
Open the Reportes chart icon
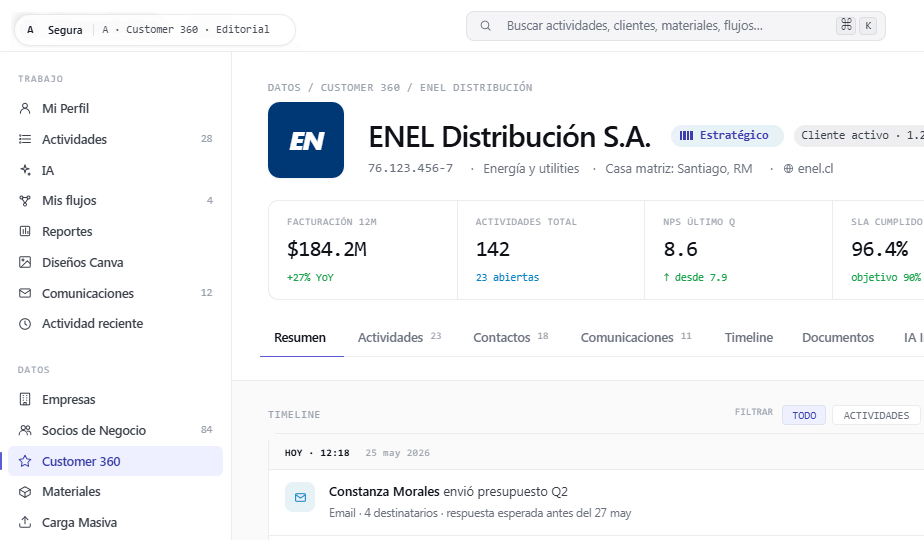[x=25, y=232]
